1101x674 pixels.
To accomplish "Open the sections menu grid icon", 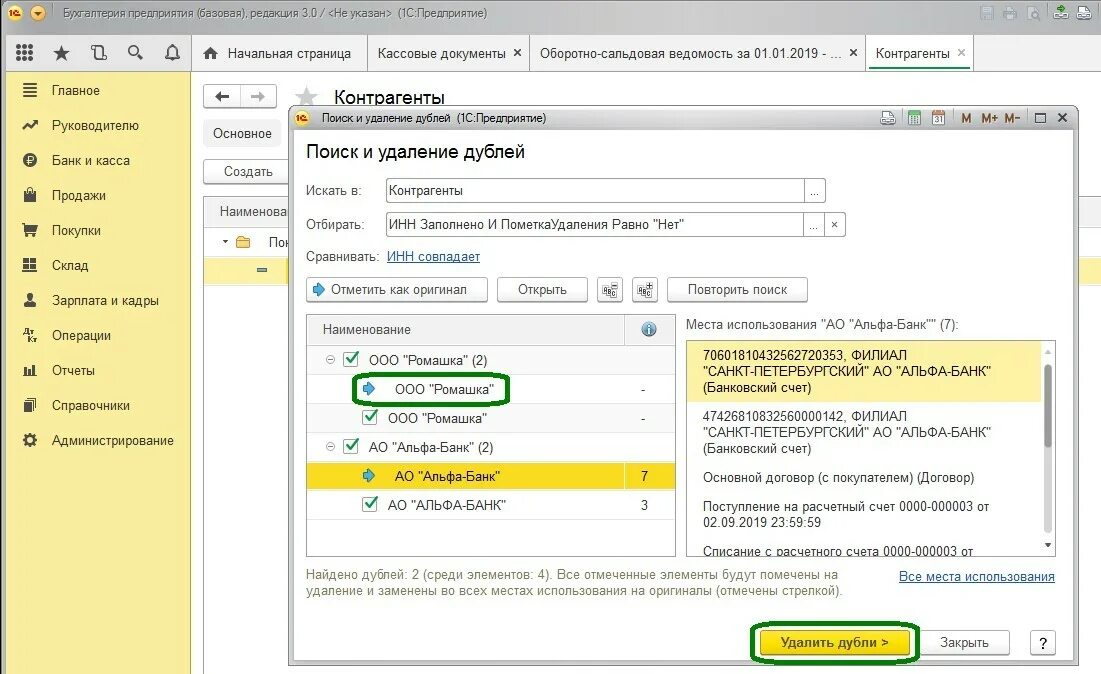I will (x=25, y=53).
